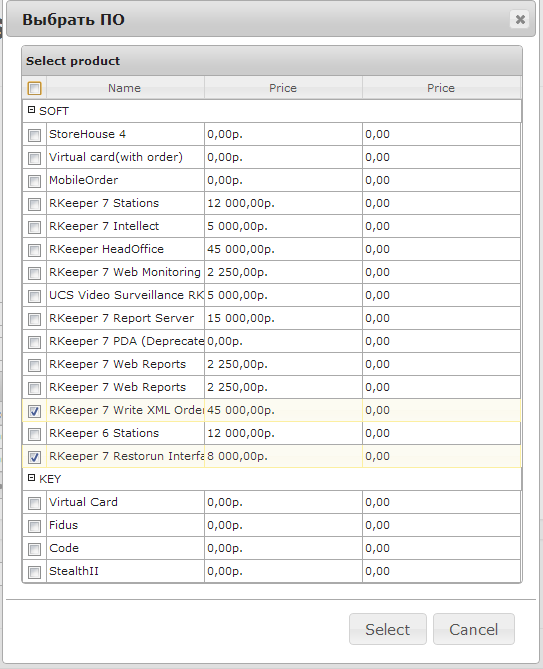Viewport: 543px width, 669px height.
Task: Click the first Price column header
Action: click(x=283, y=88)
